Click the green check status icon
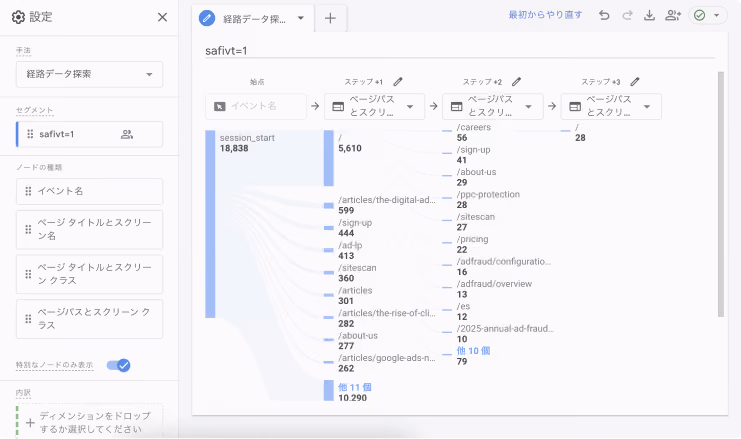This screenshot has height=439, width=741. click(x=699, y=15)
